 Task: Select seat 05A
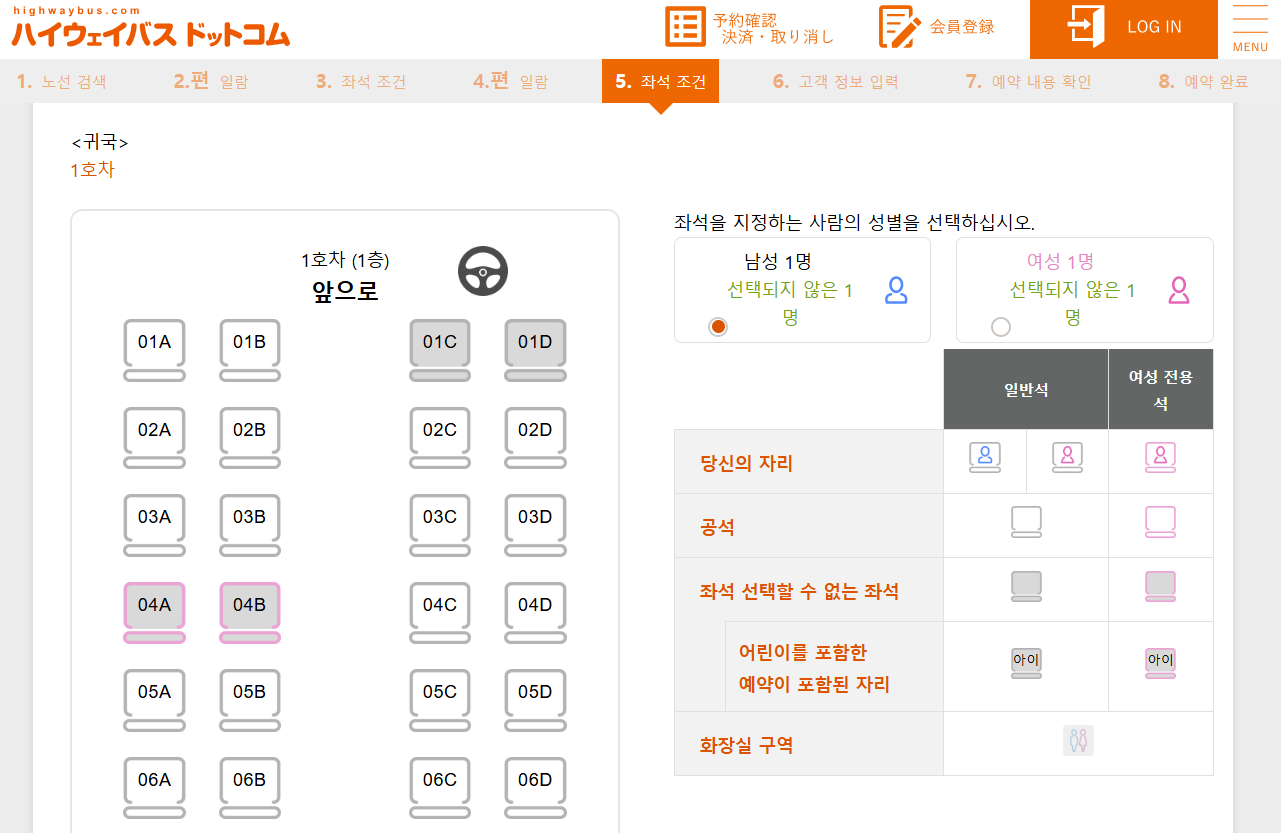(x=154, y=700)
